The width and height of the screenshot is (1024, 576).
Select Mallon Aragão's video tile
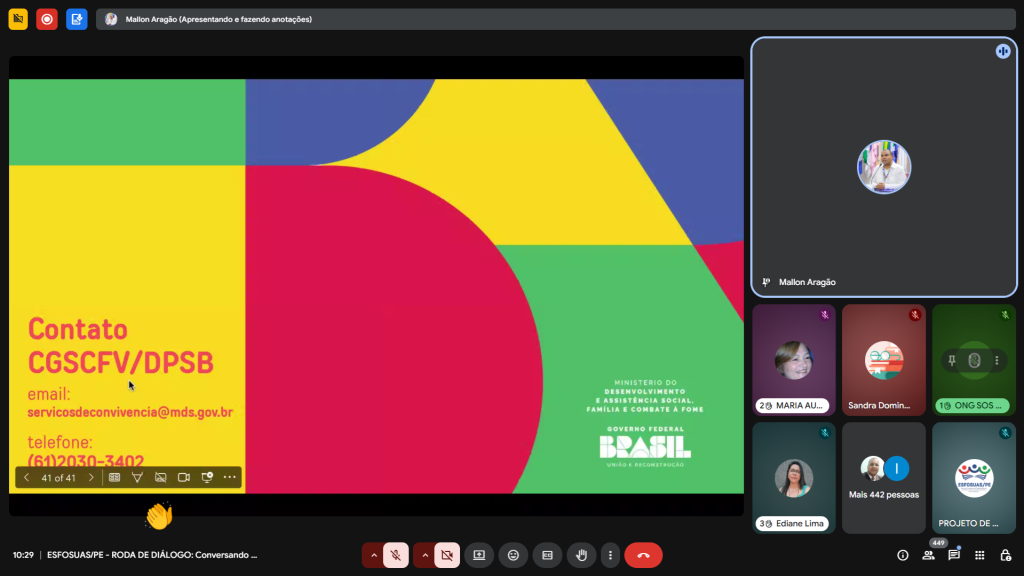point(882,167)
